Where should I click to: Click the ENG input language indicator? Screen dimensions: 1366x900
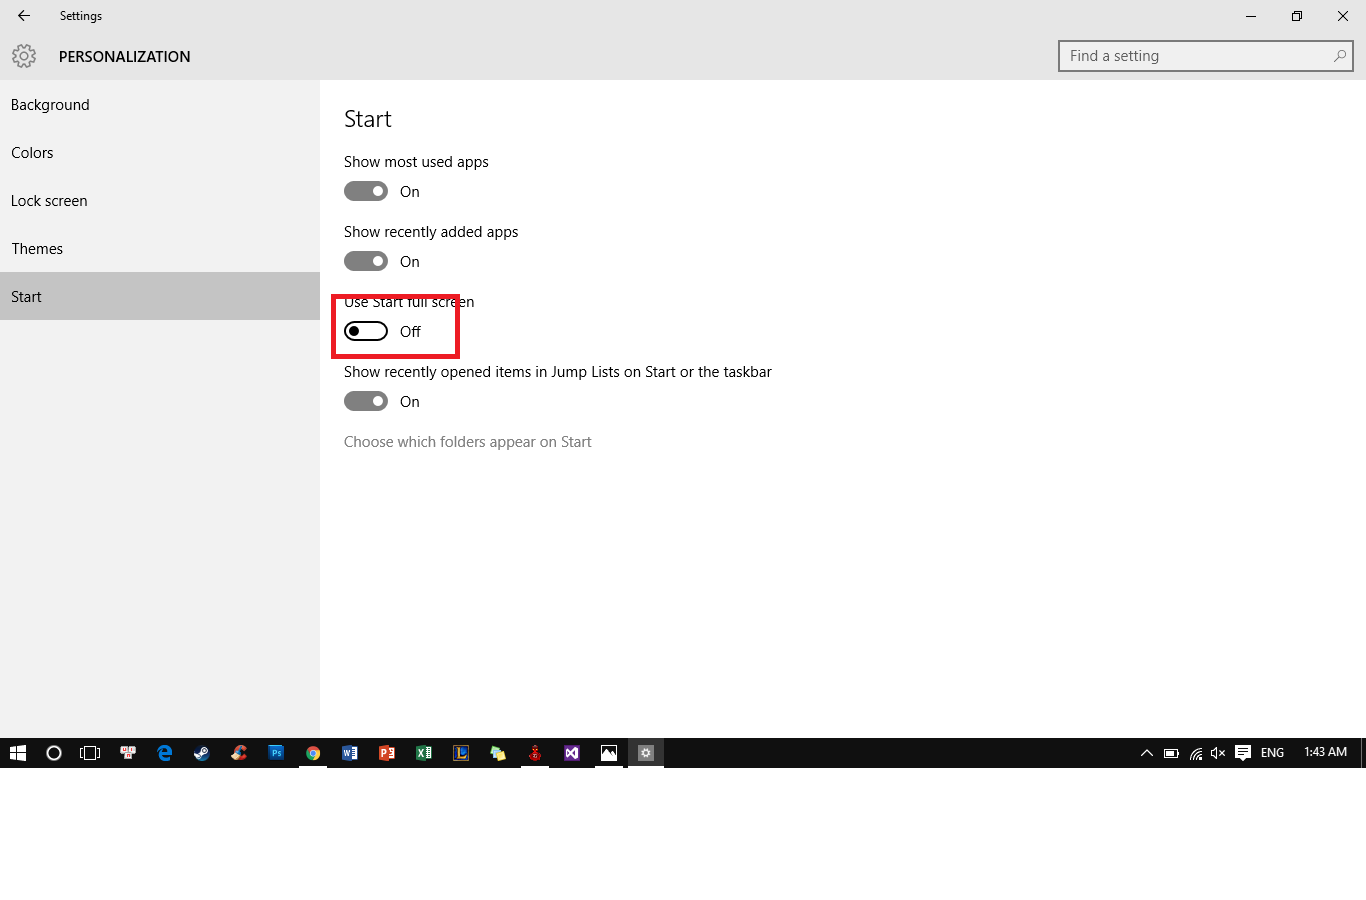[x=1272, y=753]
